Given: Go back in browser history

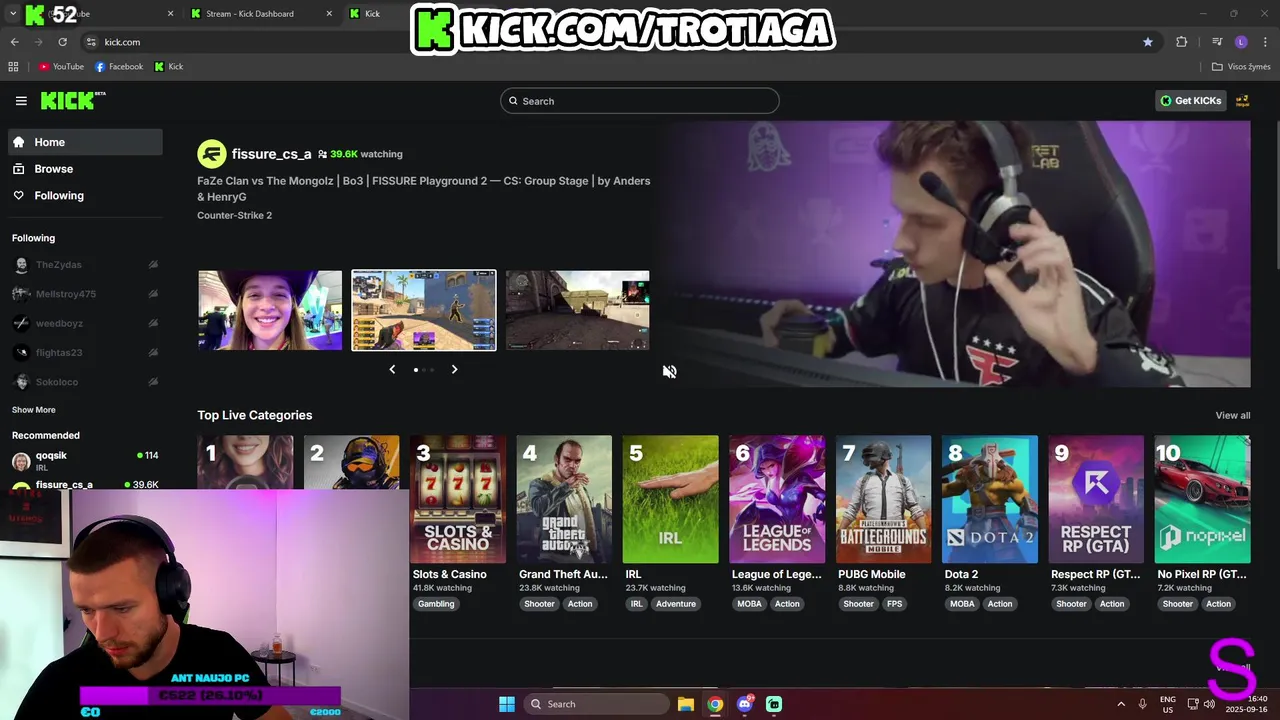Looking at the screenshot, I should pos(14,42).
